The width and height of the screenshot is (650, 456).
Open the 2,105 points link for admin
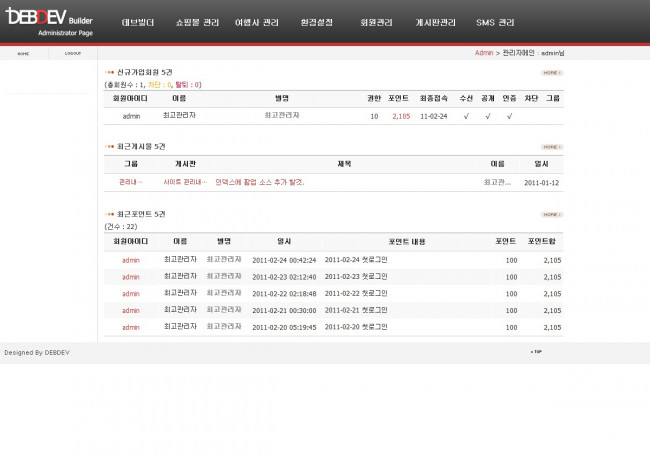pos(401,116)
